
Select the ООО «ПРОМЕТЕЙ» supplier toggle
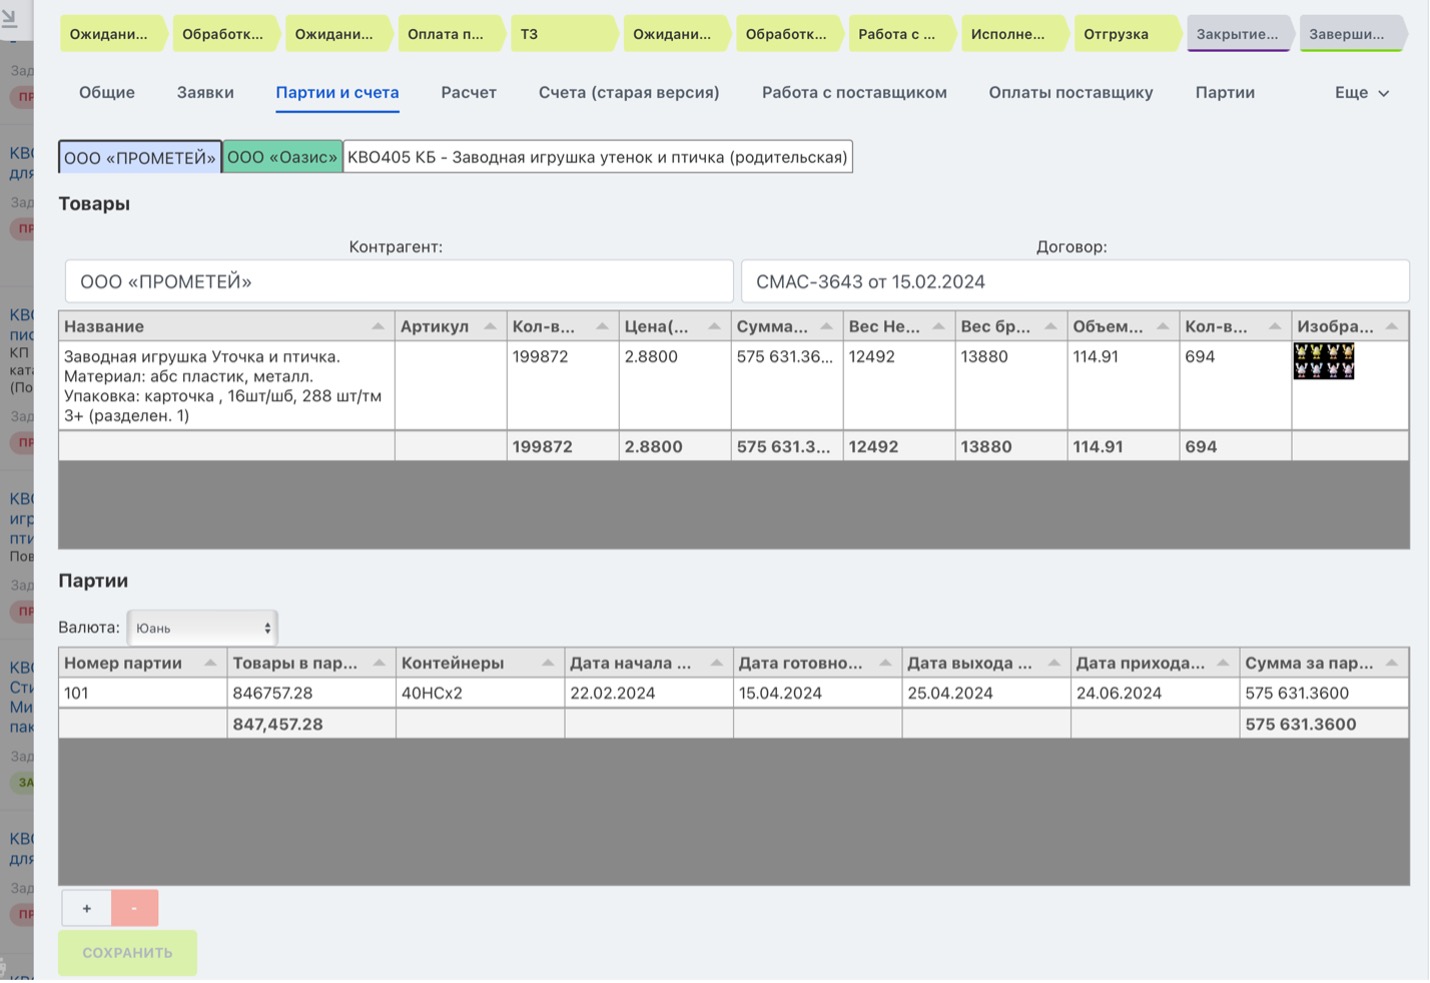[x=140, y=157]
